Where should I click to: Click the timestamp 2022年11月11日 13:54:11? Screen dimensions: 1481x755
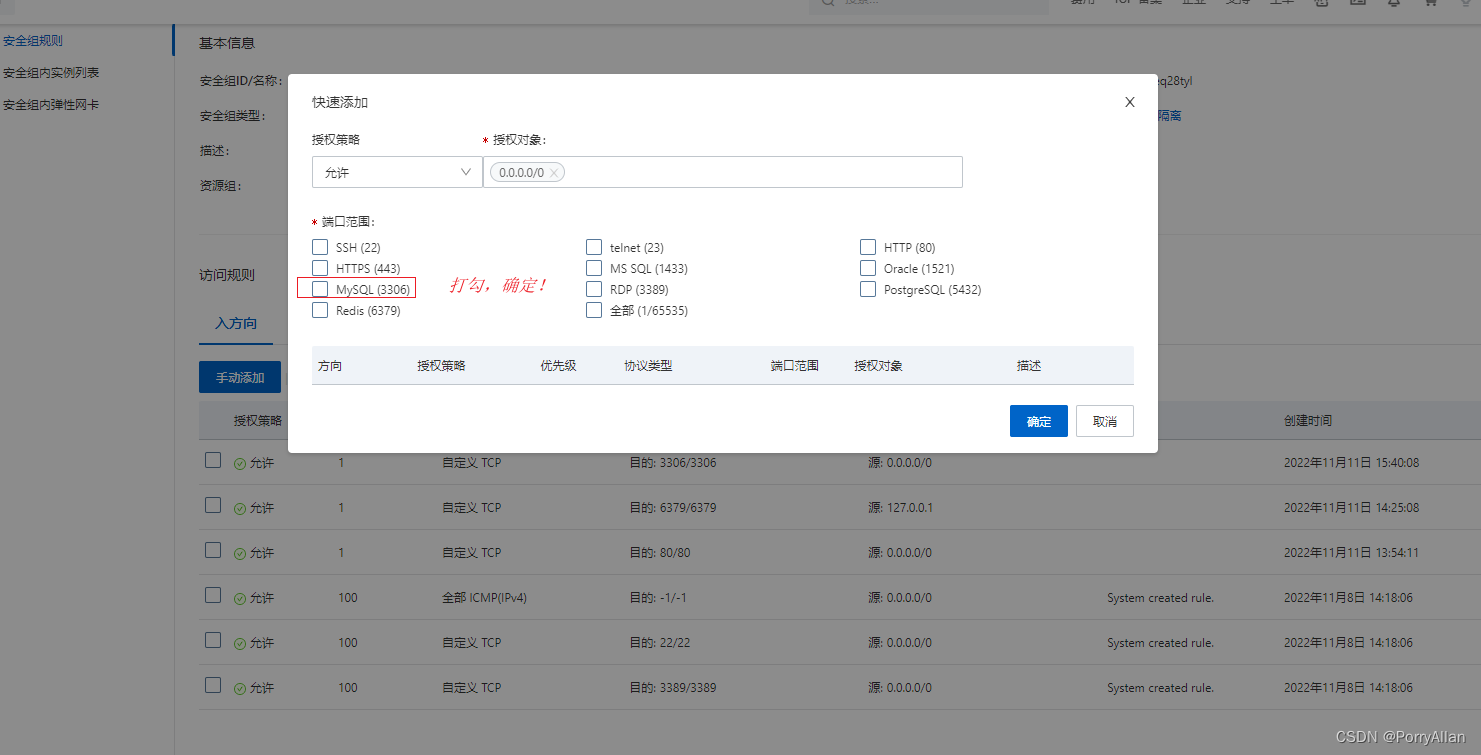pos(1352,553)
